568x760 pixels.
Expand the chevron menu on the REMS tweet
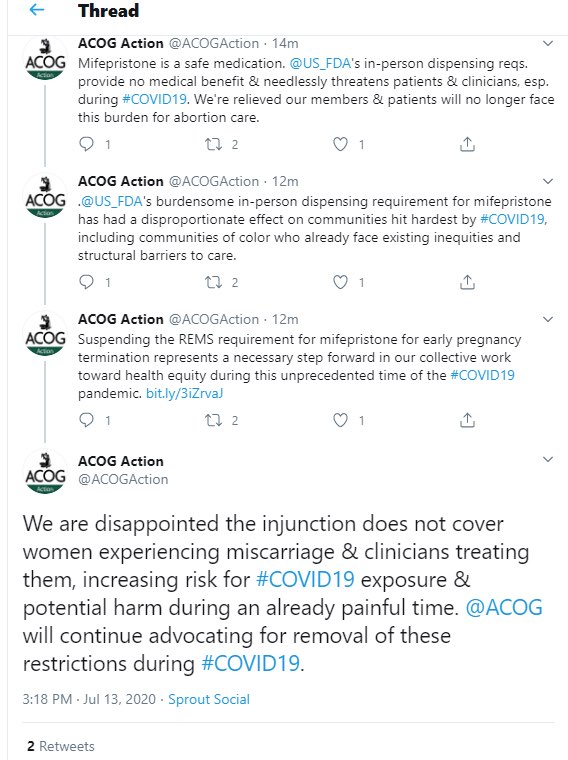(x=548, y=319)
